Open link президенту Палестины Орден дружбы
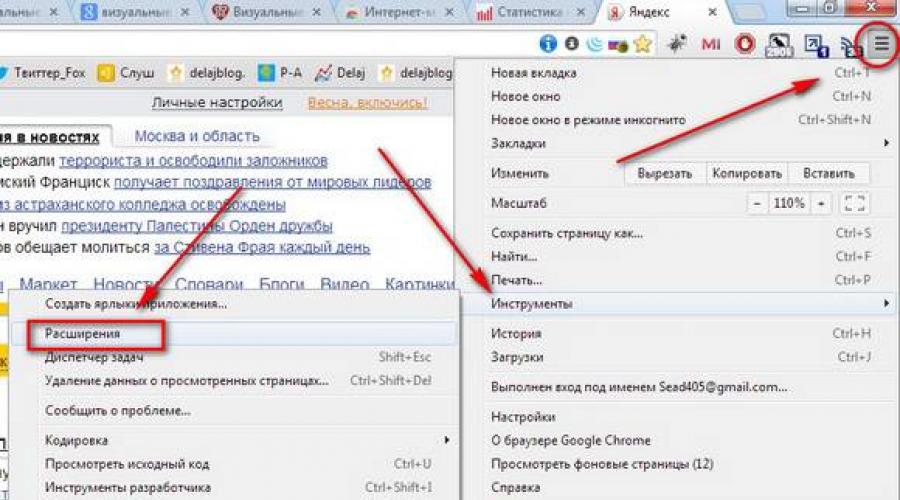The width and height of the screenshot is (900, 500). [x=197, y=226]
